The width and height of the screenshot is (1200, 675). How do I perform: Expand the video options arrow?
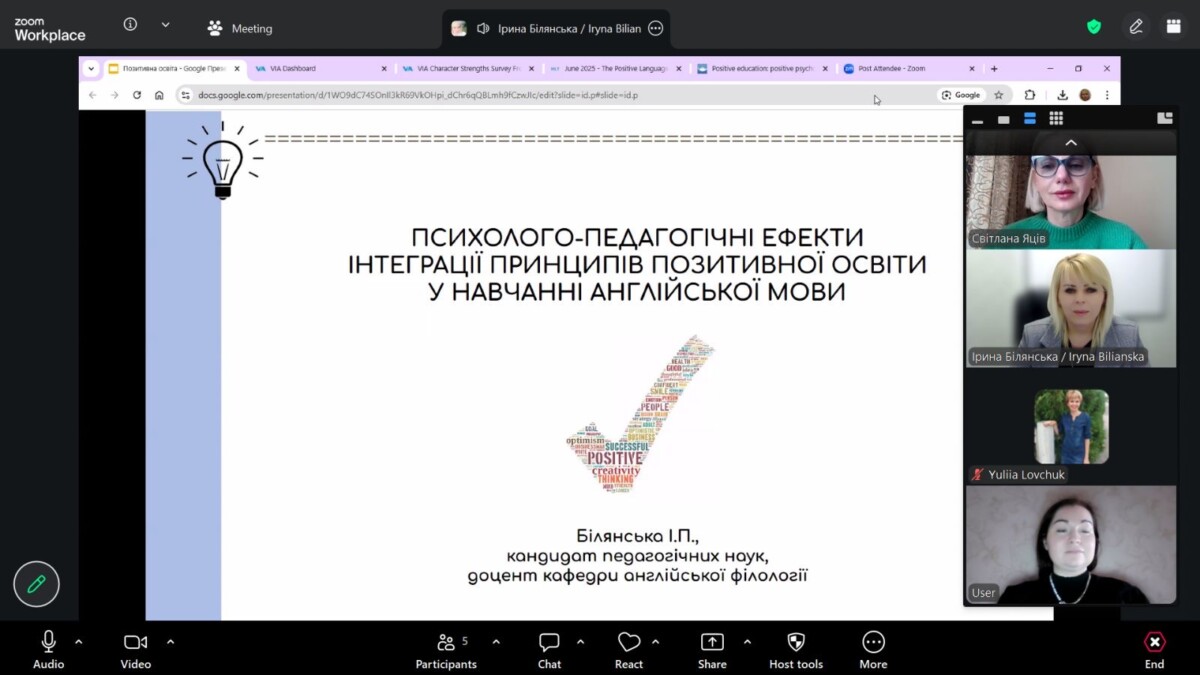pos(170,642)
